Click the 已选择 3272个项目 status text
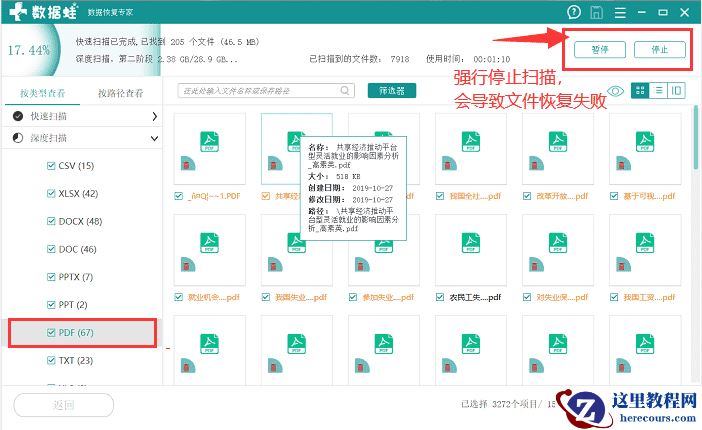The image size is (702, 430). tap(499, 404)
